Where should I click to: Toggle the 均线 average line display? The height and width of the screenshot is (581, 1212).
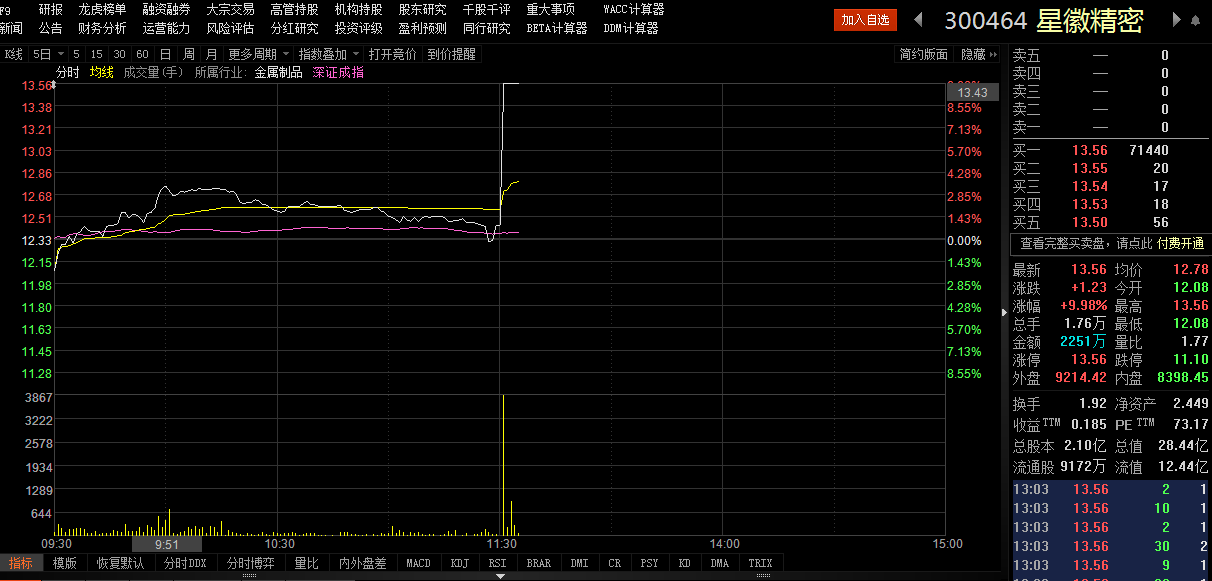click(x=101, y=72)
